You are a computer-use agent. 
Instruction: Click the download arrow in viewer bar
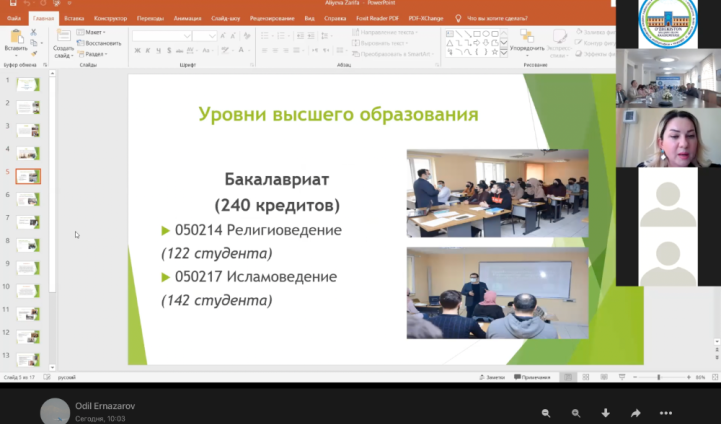pos(606,413)
